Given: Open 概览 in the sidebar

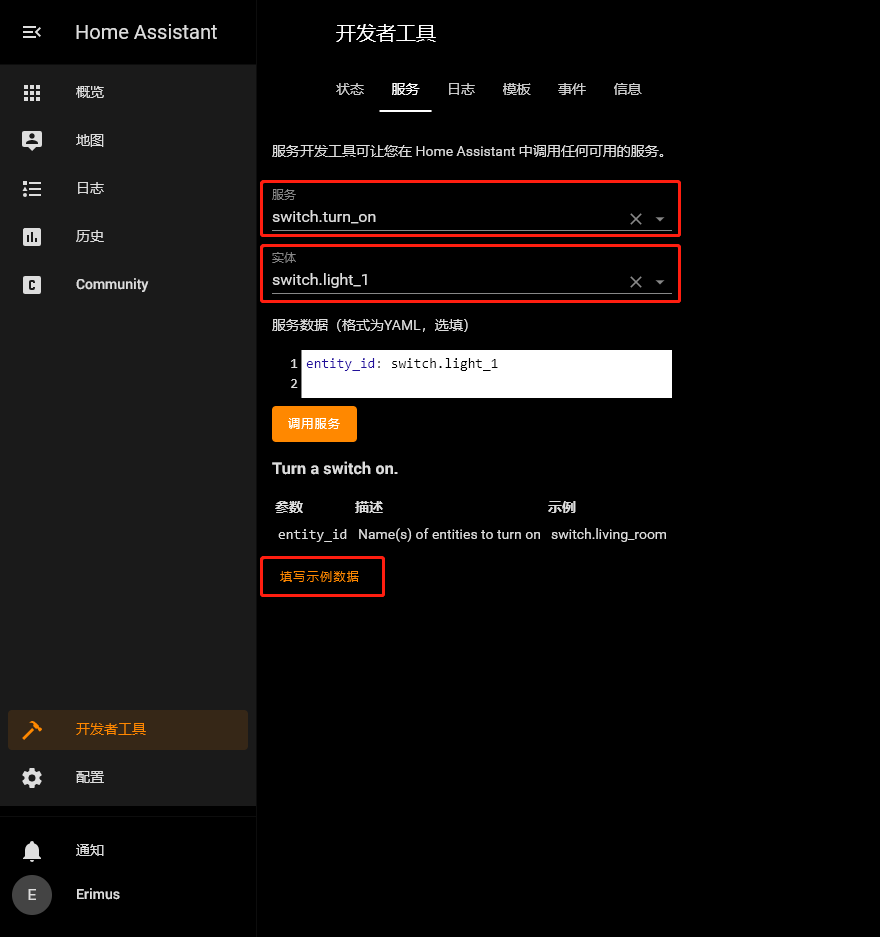Looking at the screenshot, I should [x=128, y=93].
